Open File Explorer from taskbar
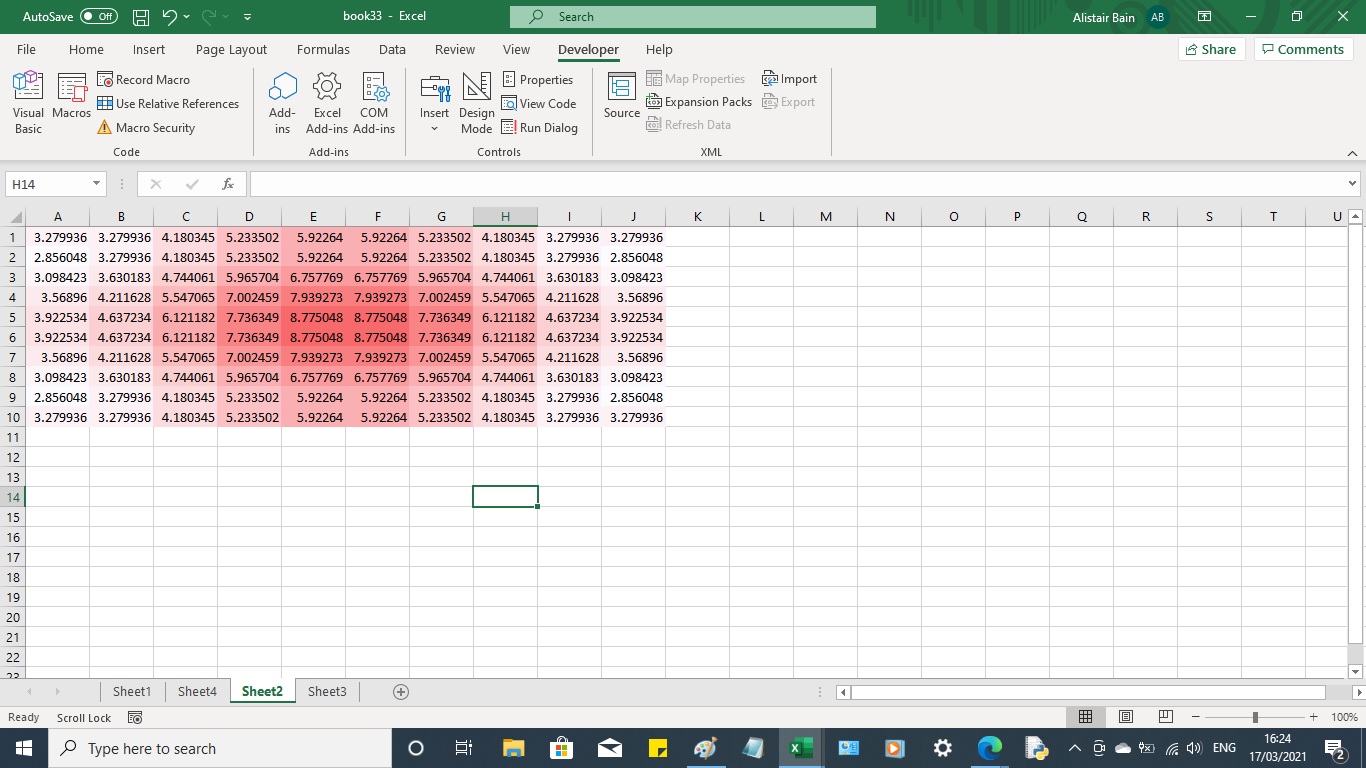The image size is (1366, 768). pyautogui.click(x=513, y=748)
